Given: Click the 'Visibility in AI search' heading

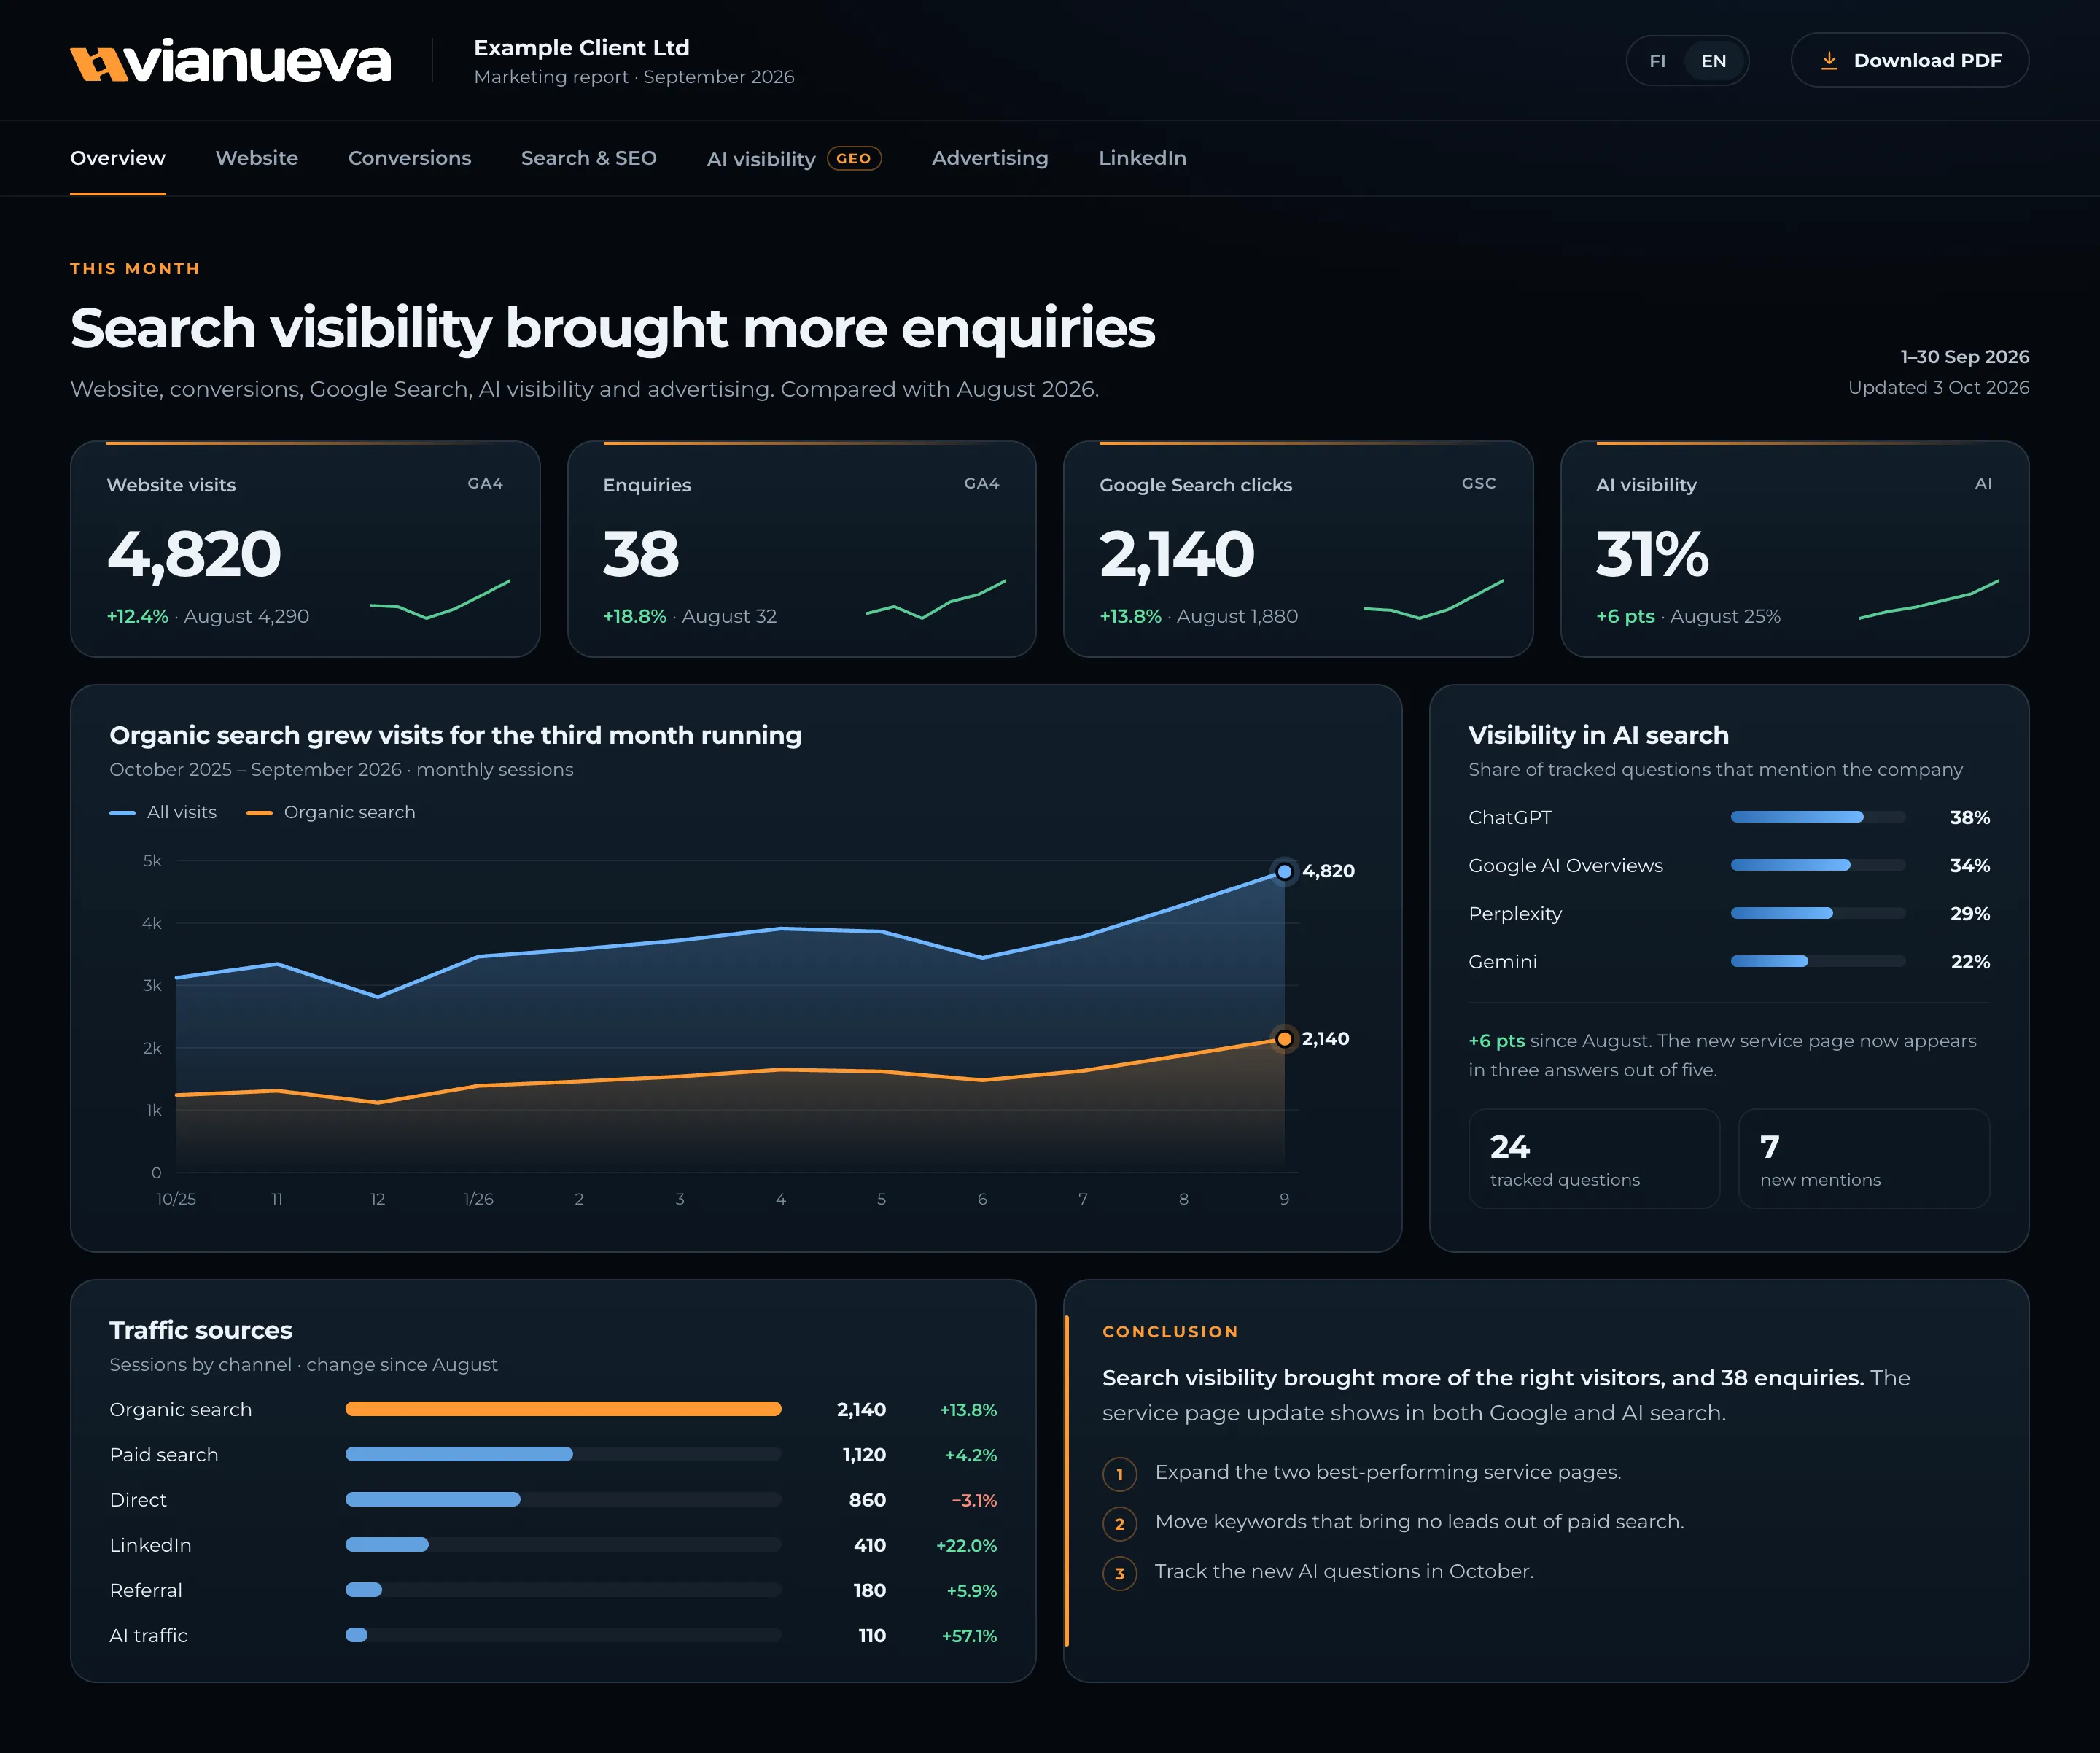Looking at the screenshot, I should point(1598,735).
